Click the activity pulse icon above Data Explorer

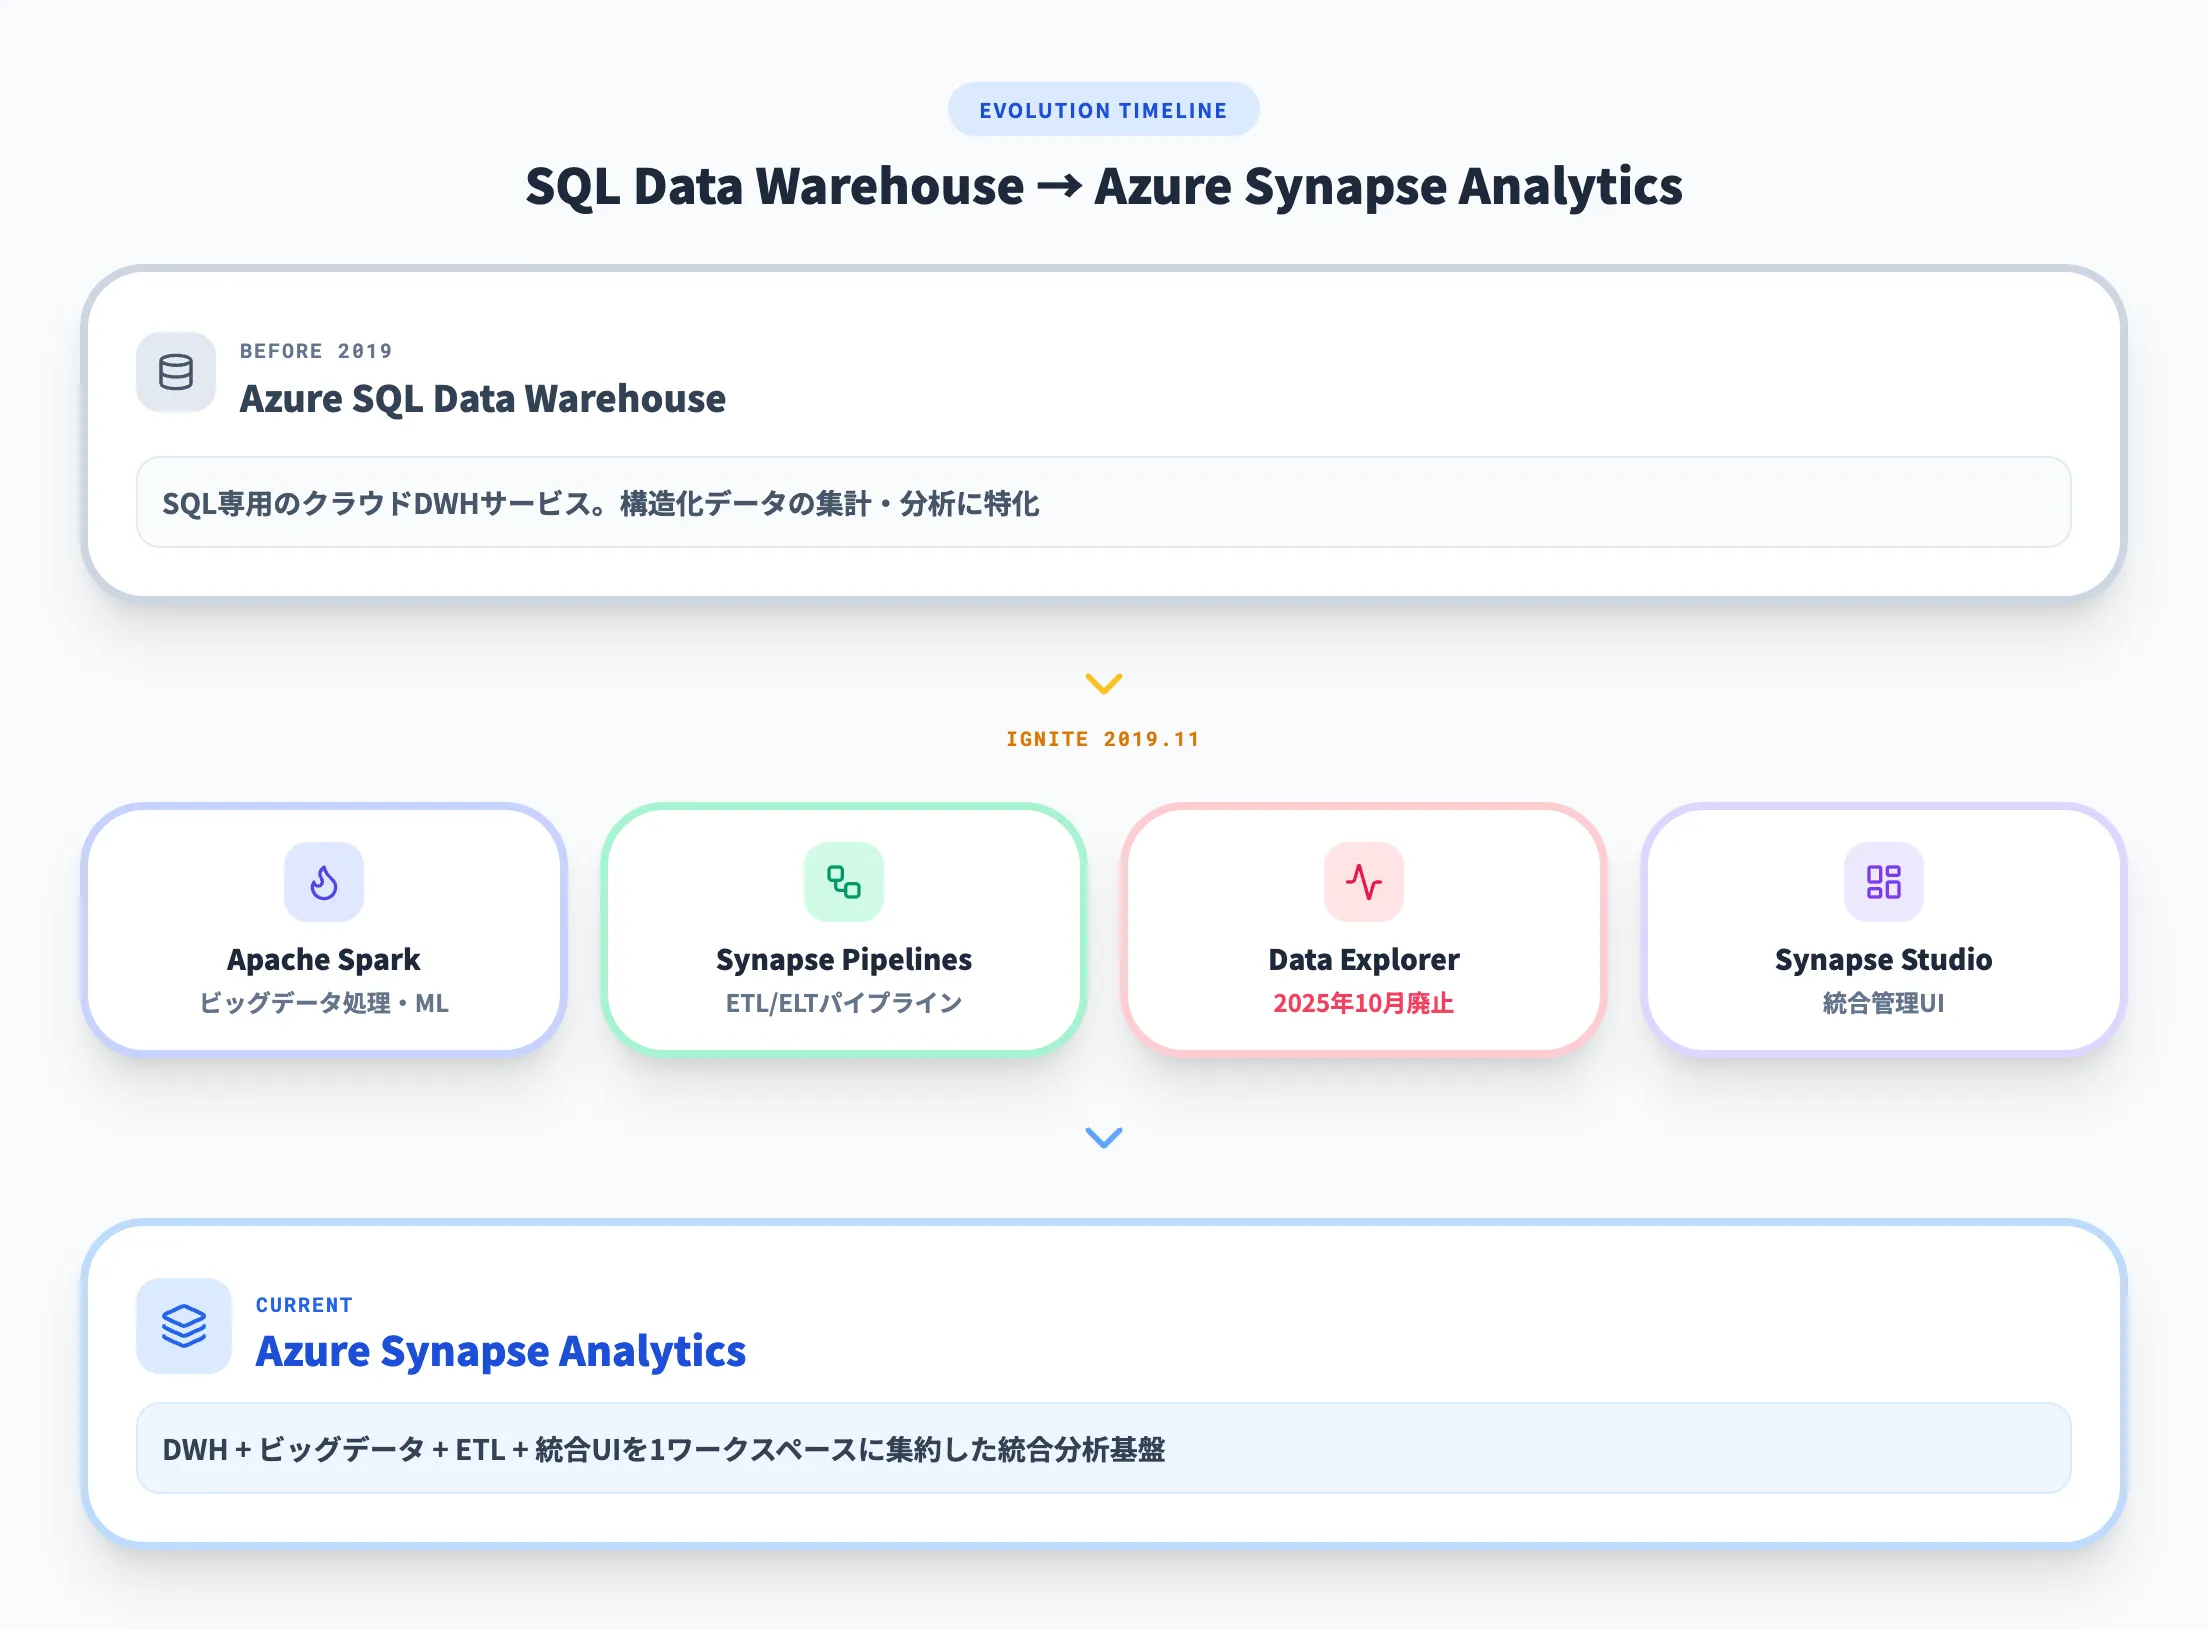[1364, 882]
